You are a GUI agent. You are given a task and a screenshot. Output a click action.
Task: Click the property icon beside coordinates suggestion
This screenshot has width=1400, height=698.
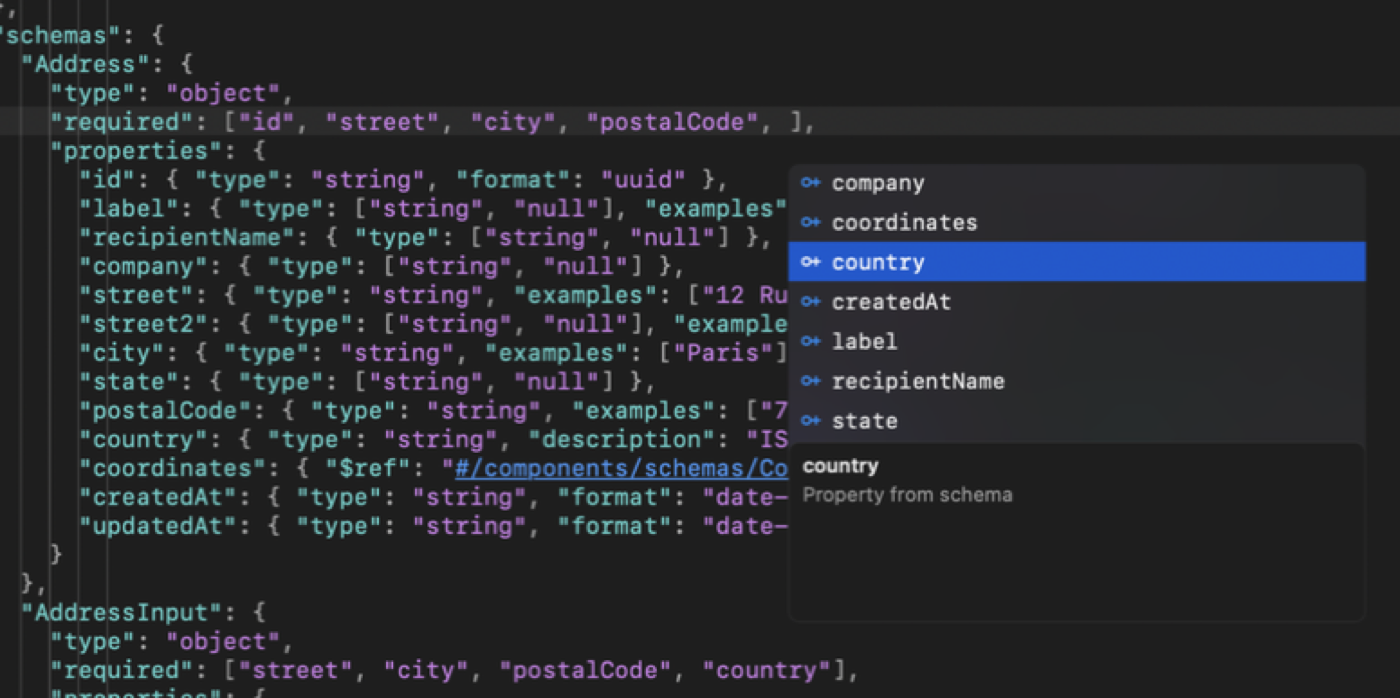click(810, 222)
